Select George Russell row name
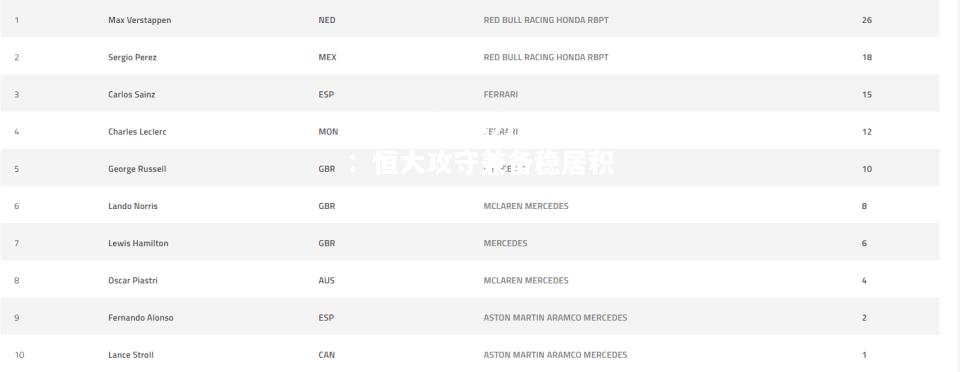Screen dimensions: 960x372 (x=137, y=169)
